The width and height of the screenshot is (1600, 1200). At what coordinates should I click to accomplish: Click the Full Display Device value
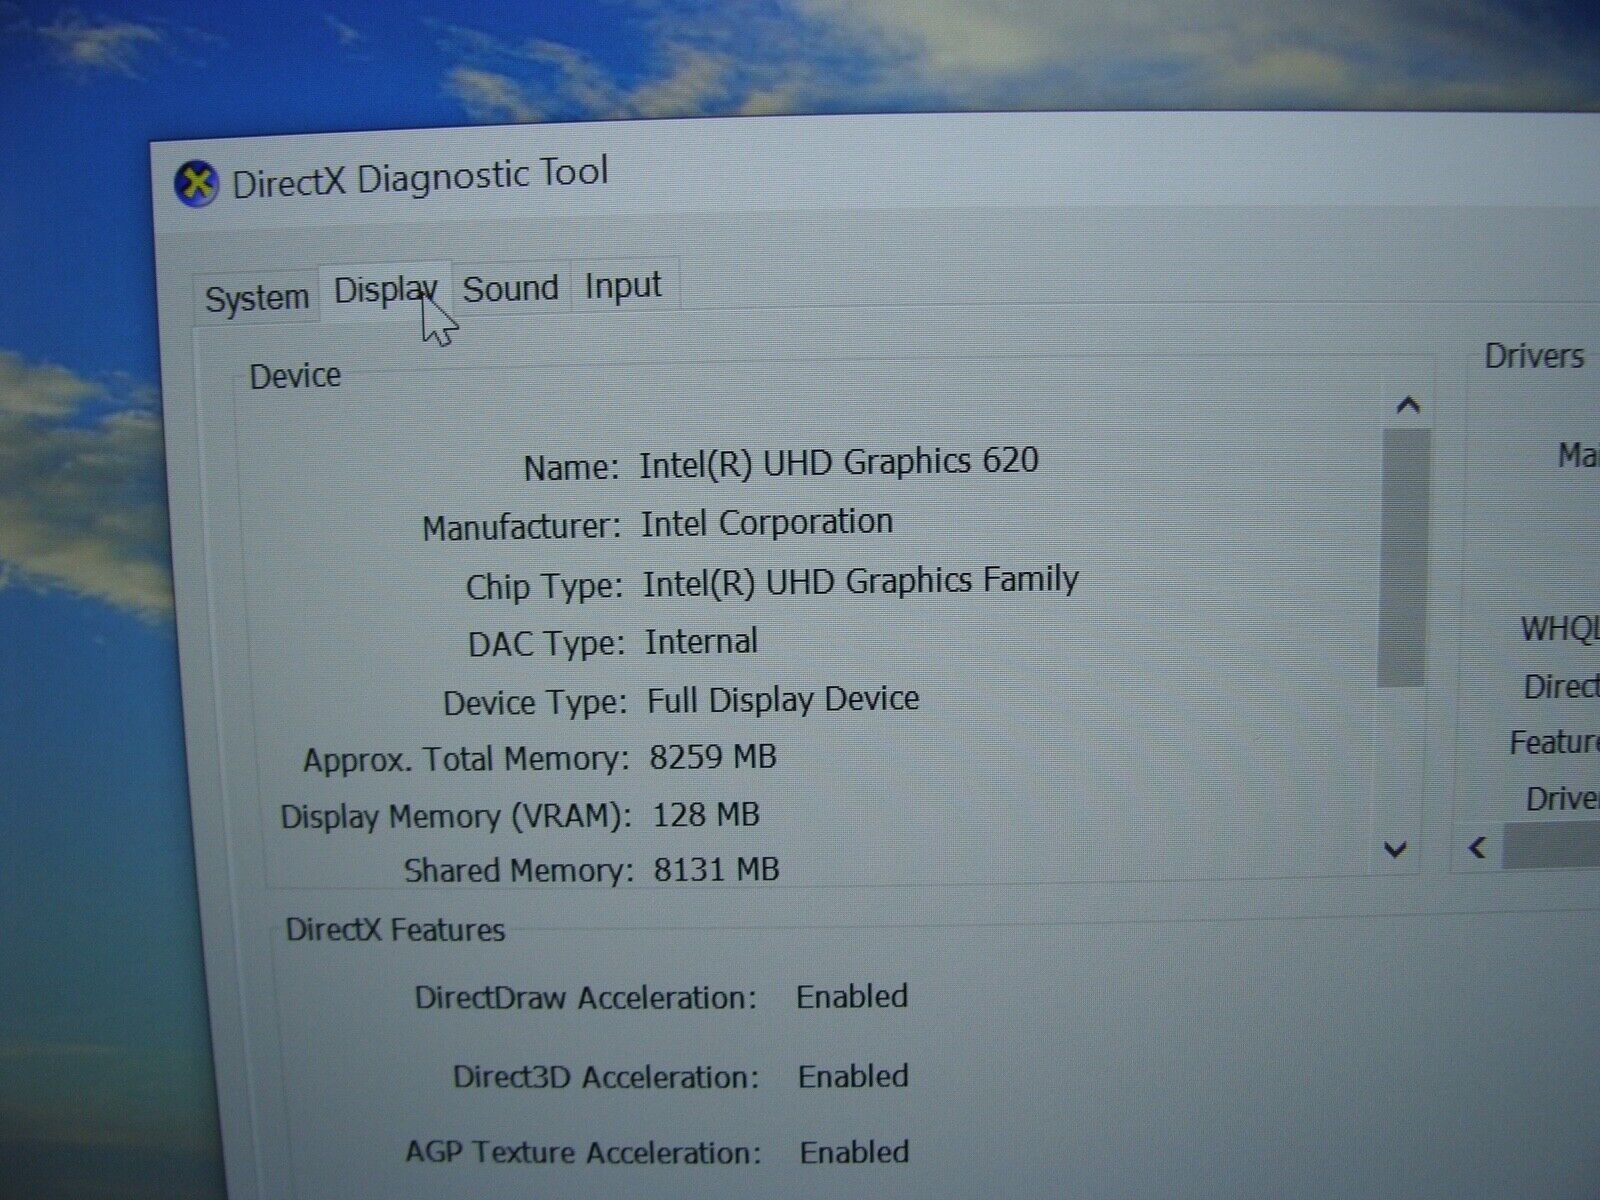pos(783,699)
